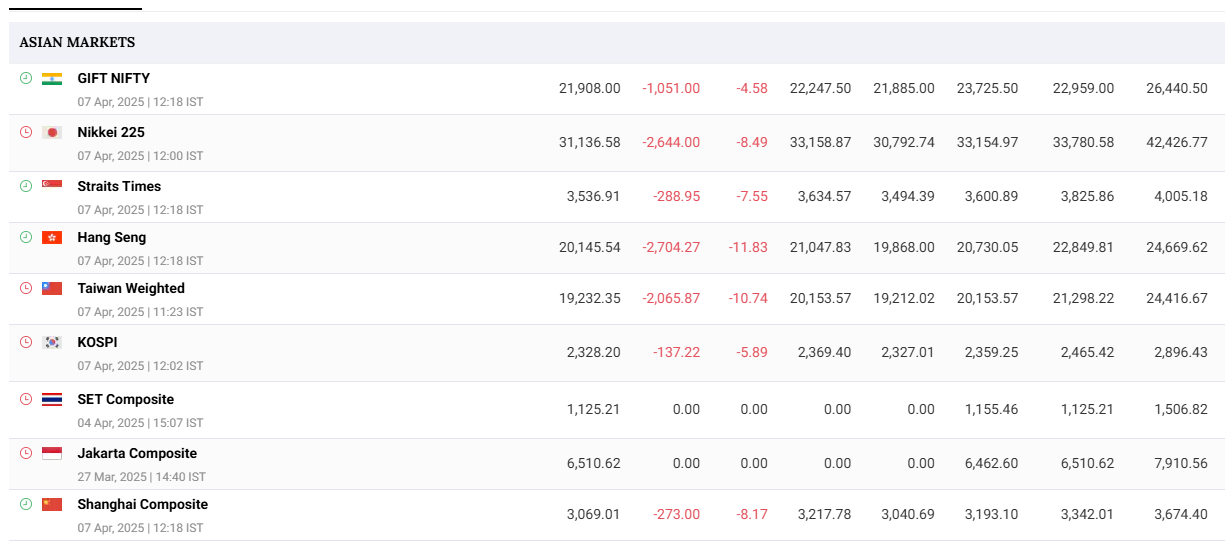The width and height of the screenshot is (1225, 542).
Task: Select Straits Times value 4,005.18
Action: click(x=1181, y=196)
